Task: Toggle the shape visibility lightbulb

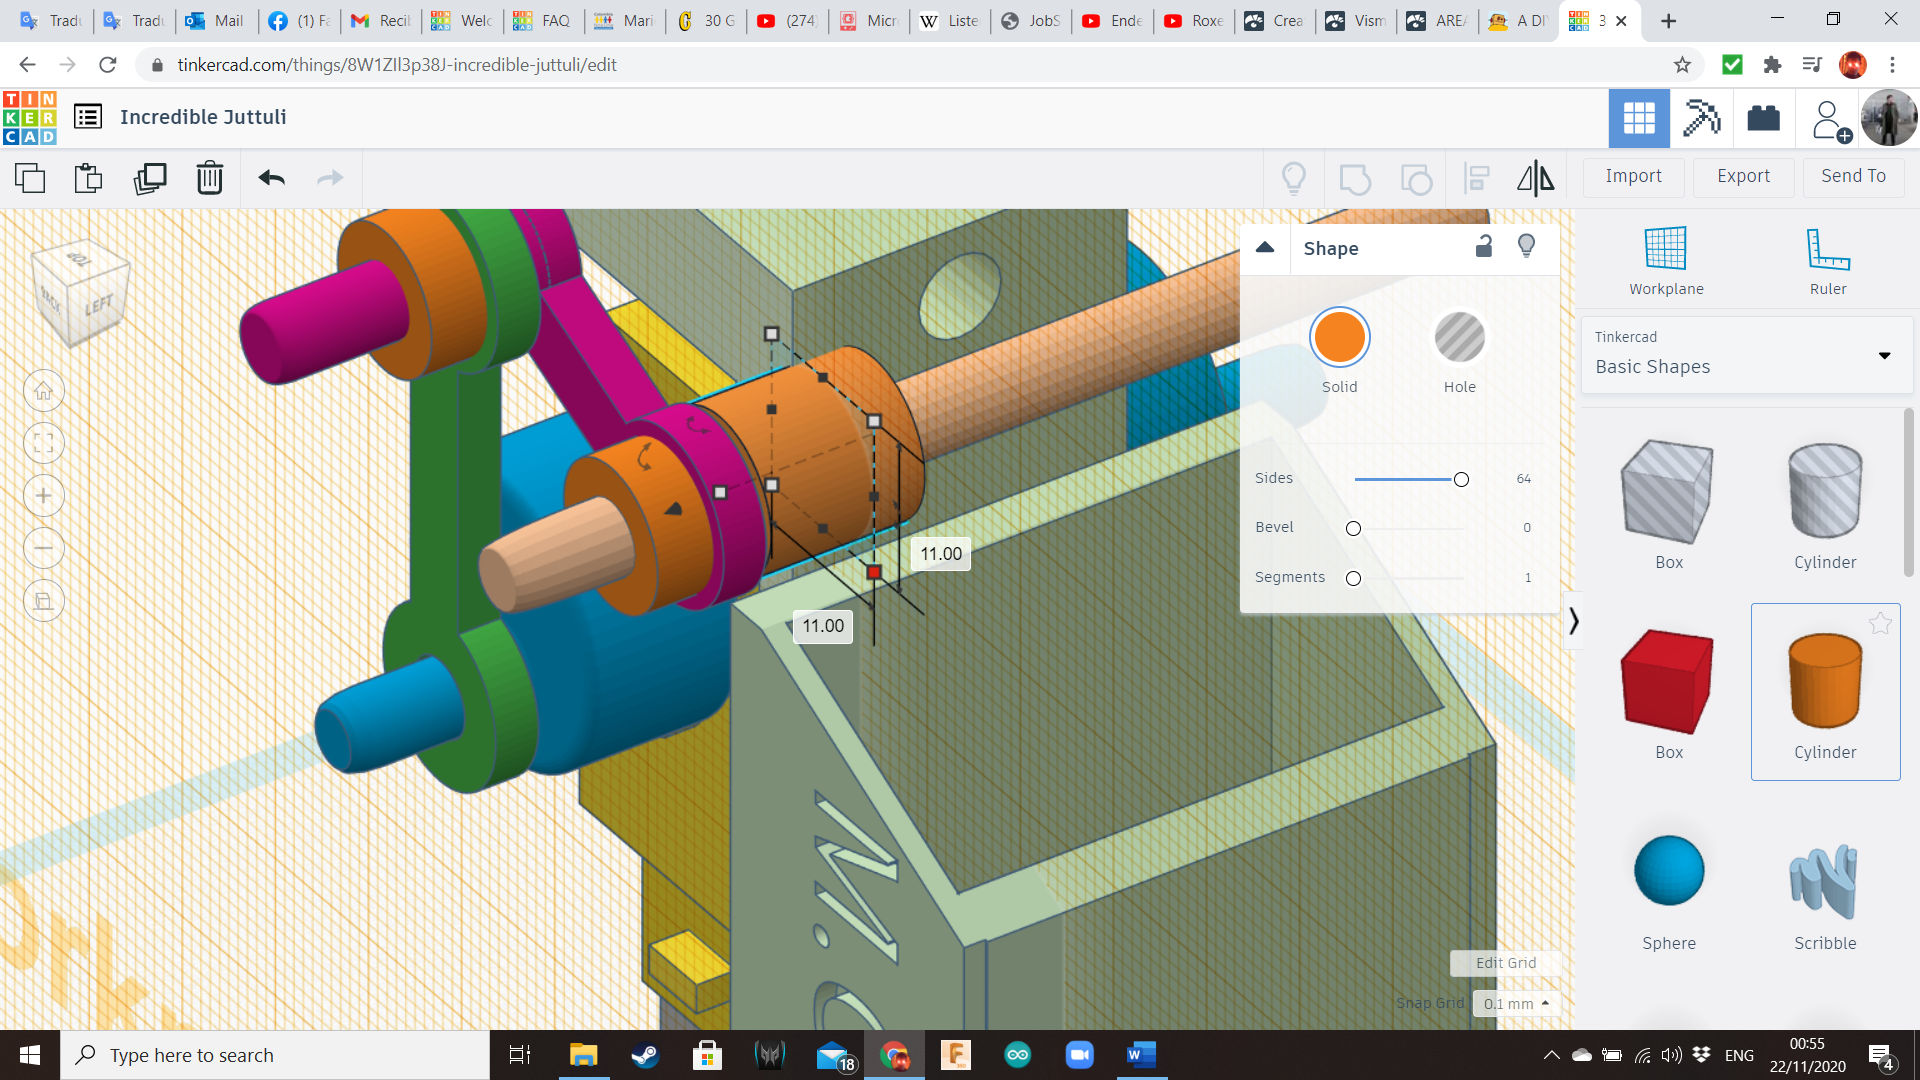Action: (1526, 247)
